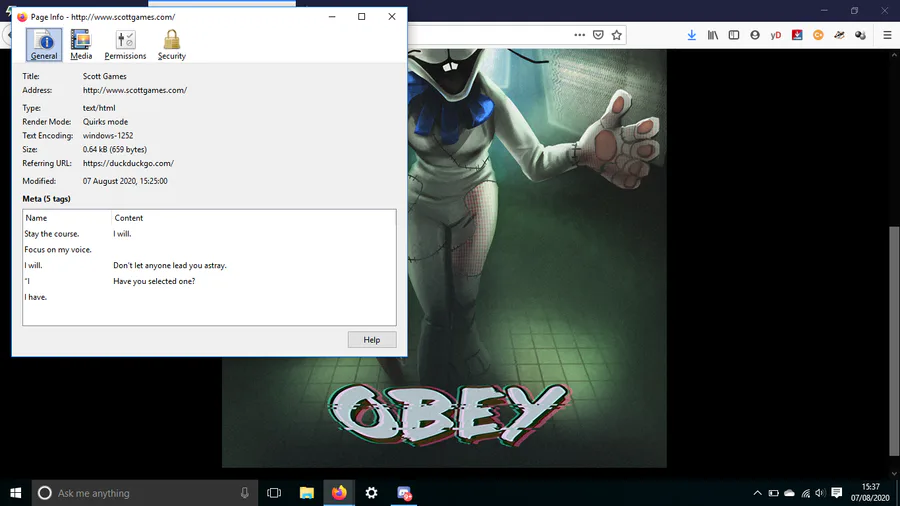Image resolution: width=900 pixels, height=506 pixels.
Task: Select the 'Don't let anyone lead you astray.' cell
Action: [x=170, y=265]
